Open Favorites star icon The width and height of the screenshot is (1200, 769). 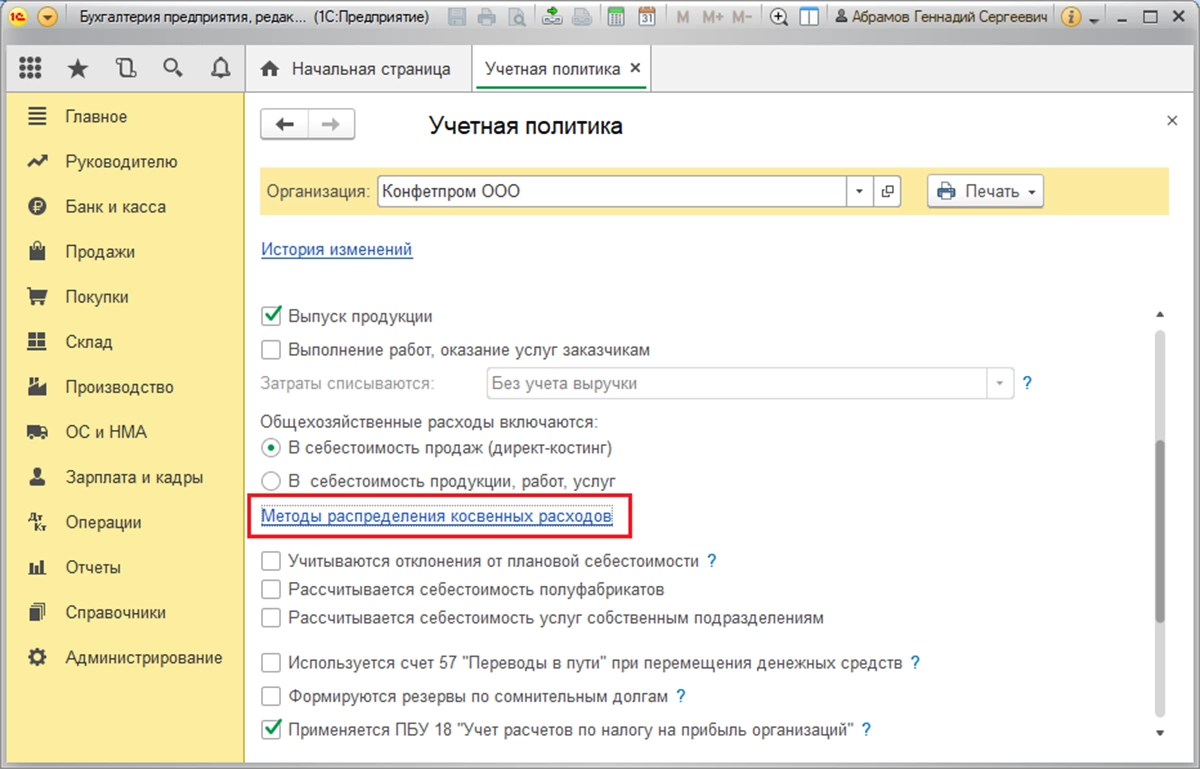(x=77, y=68)
